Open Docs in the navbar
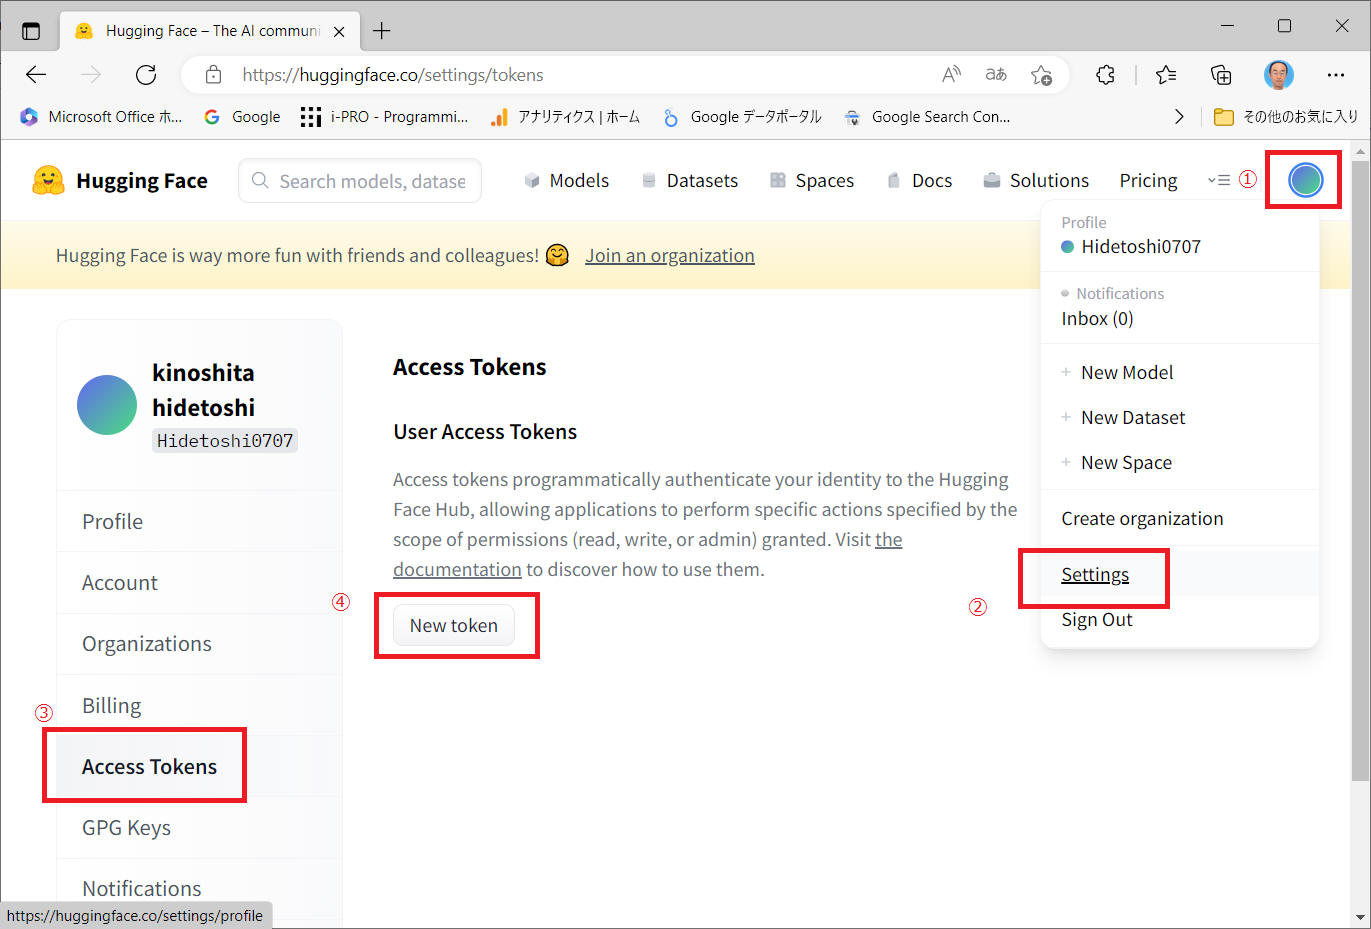Image resolution: width=1371 pixels, height=929 pixels. (919, 181)
